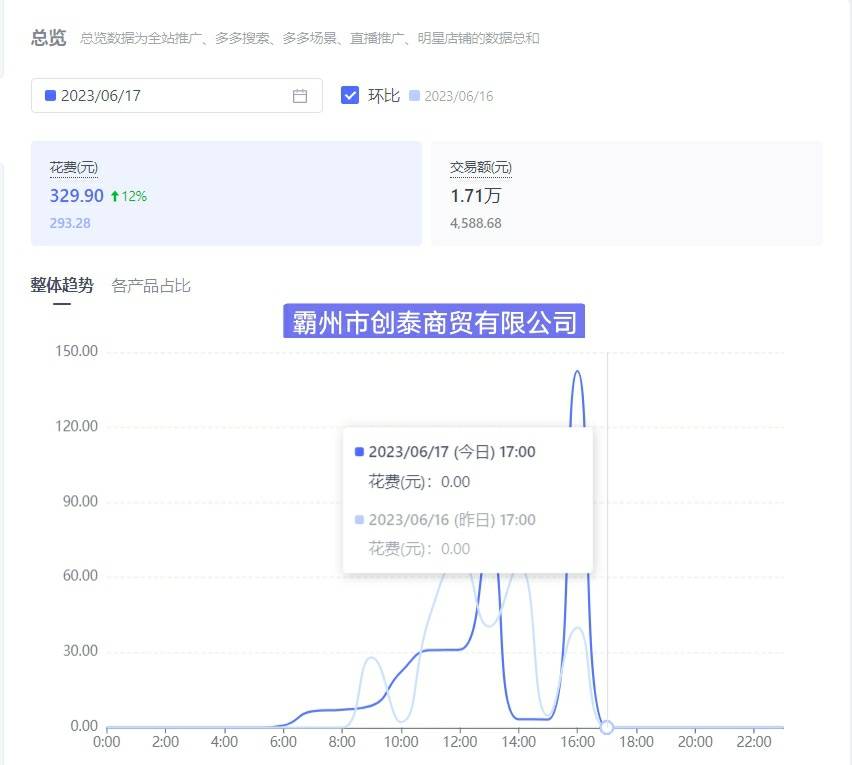The width and height of the screenshot is (852, 765).
Task: Click the 12:00 label on time axis
Action: 460,743
